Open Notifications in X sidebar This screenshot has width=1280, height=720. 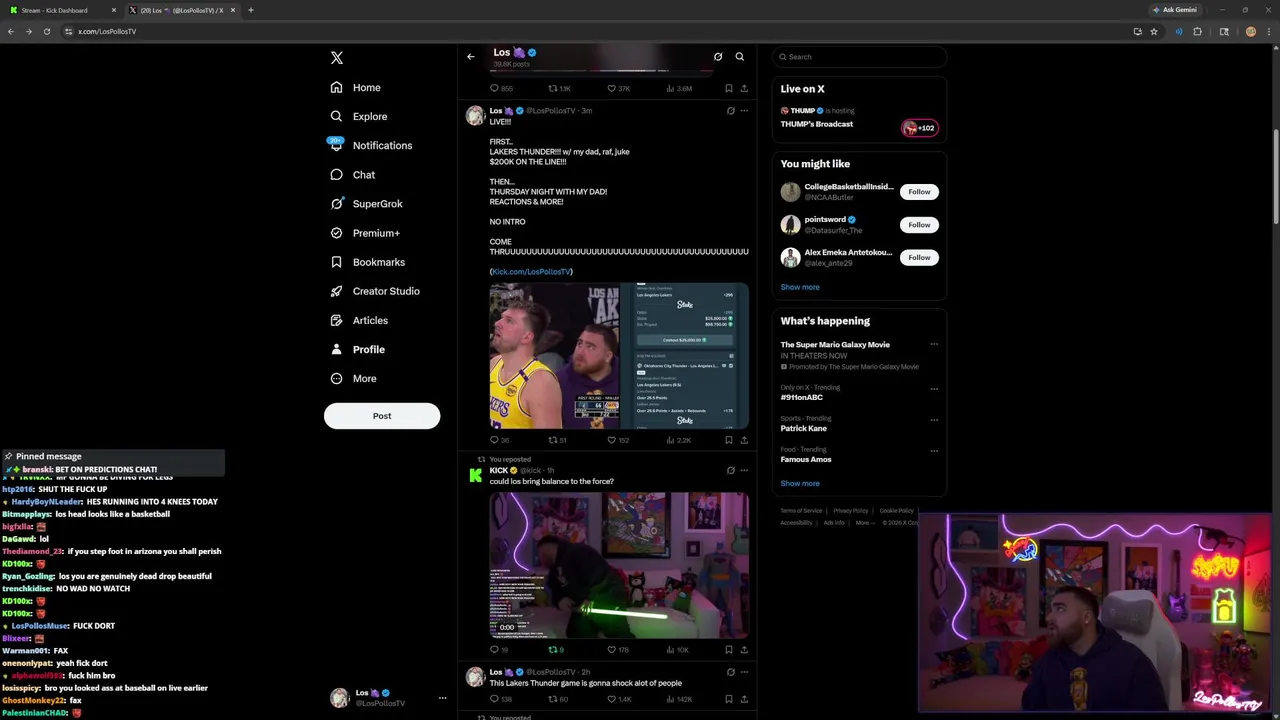pos(370,145)
